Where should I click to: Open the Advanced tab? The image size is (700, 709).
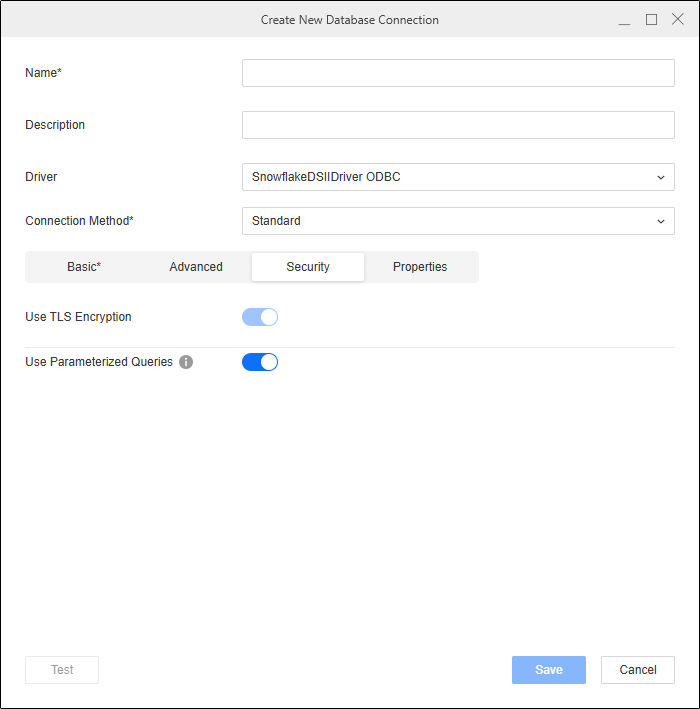pos(196,267)
